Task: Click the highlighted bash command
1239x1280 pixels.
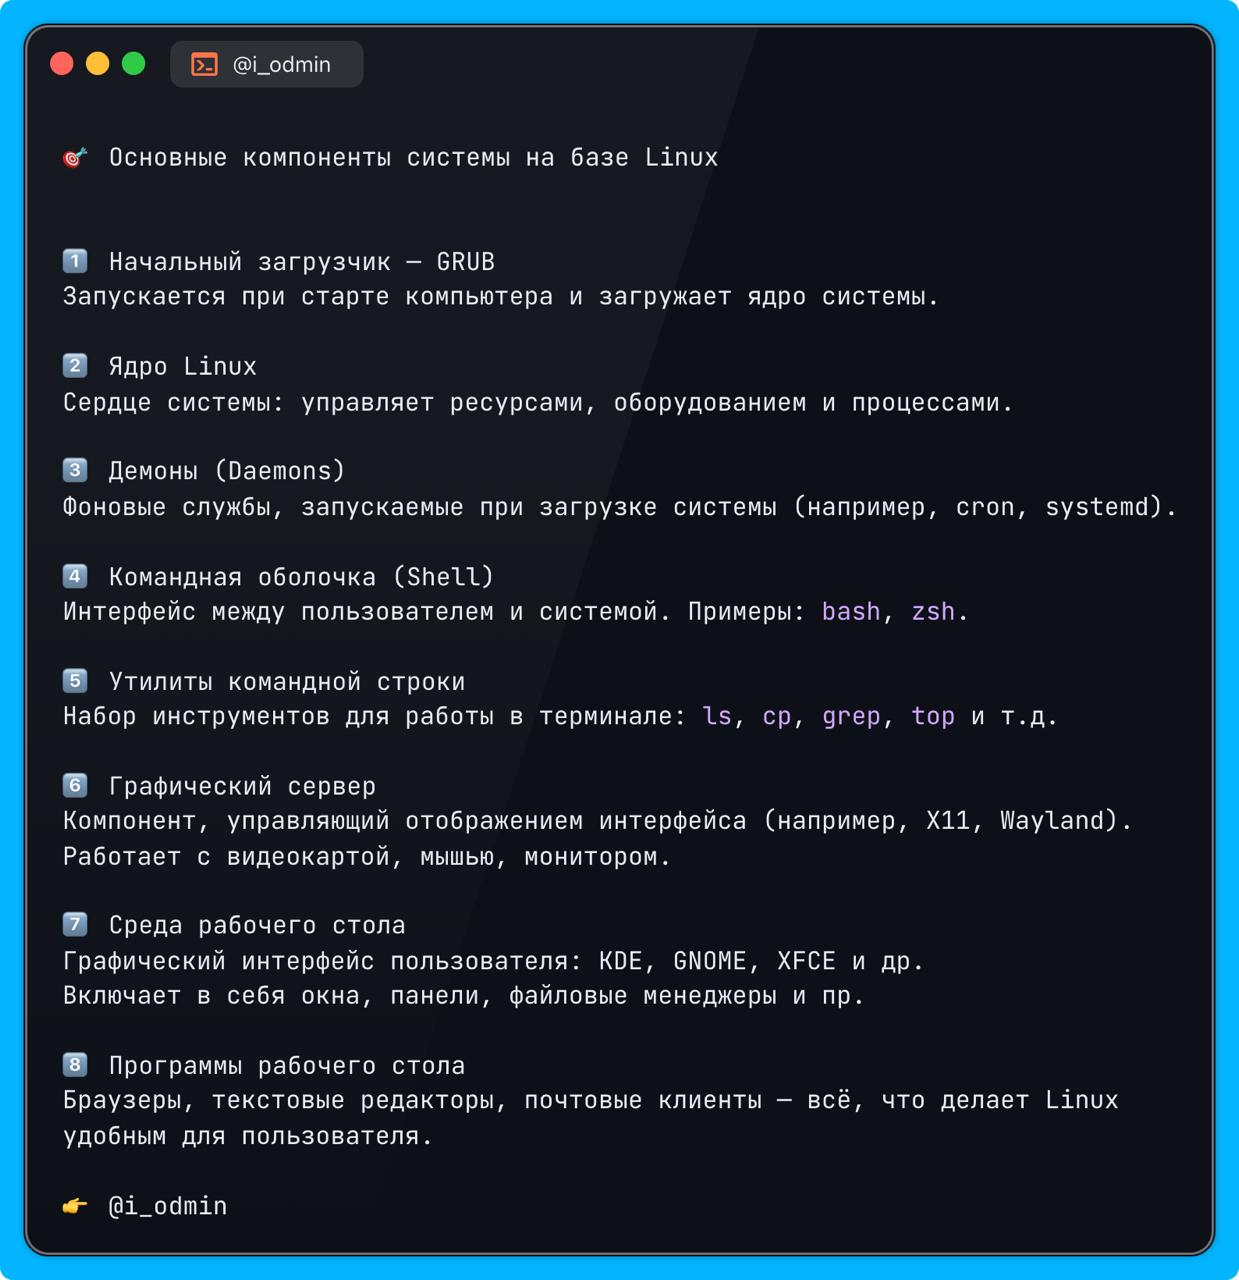Action: pos(851,611)
